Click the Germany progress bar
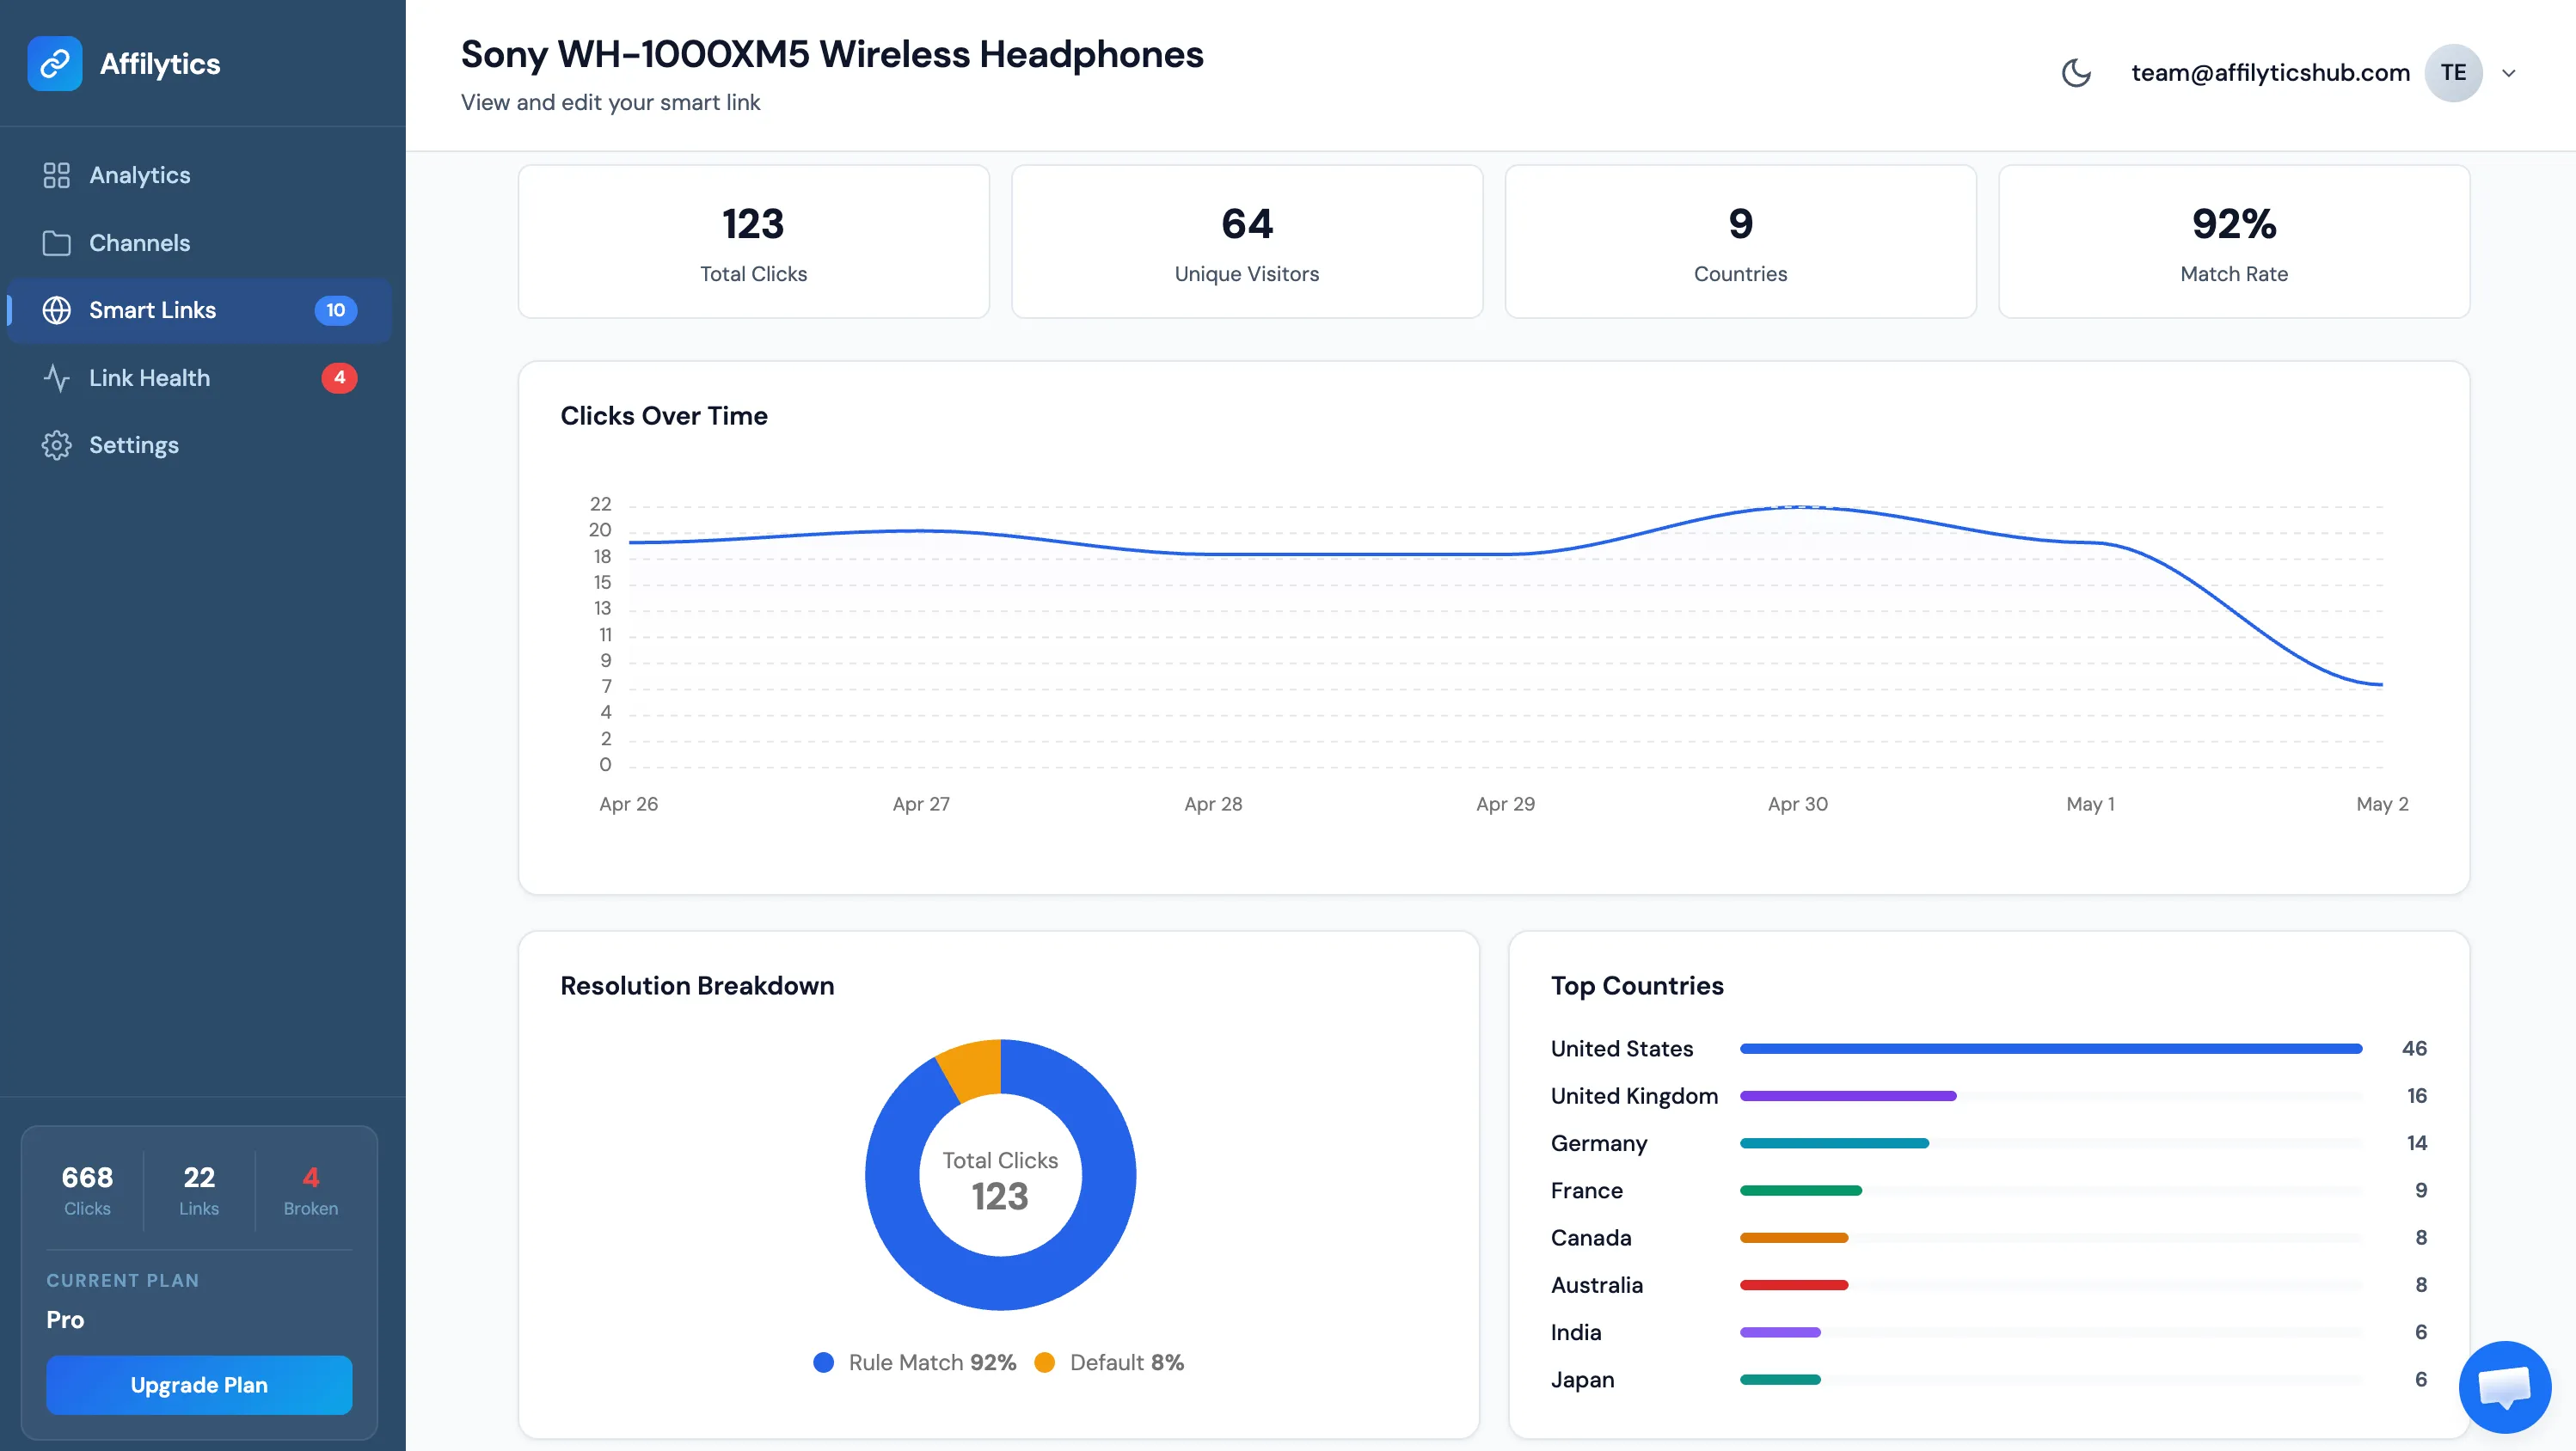 tap(1834, 1143)
